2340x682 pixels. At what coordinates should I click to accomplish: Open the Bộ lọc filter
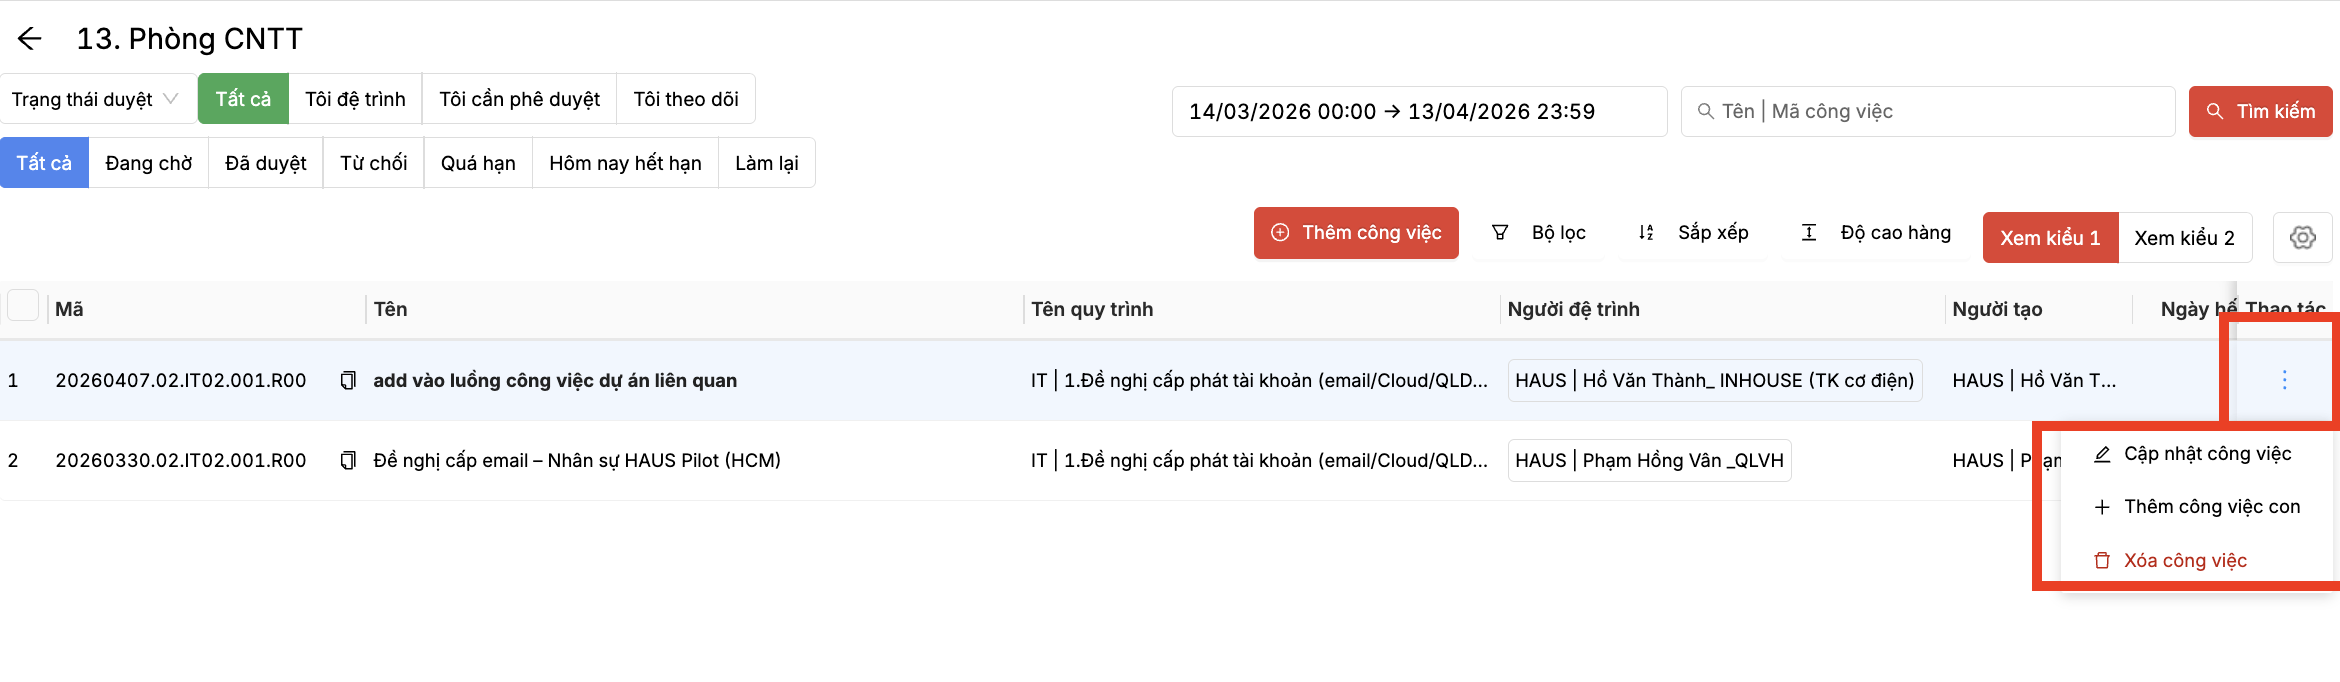pyautogui.click(x=1539, y=233)
